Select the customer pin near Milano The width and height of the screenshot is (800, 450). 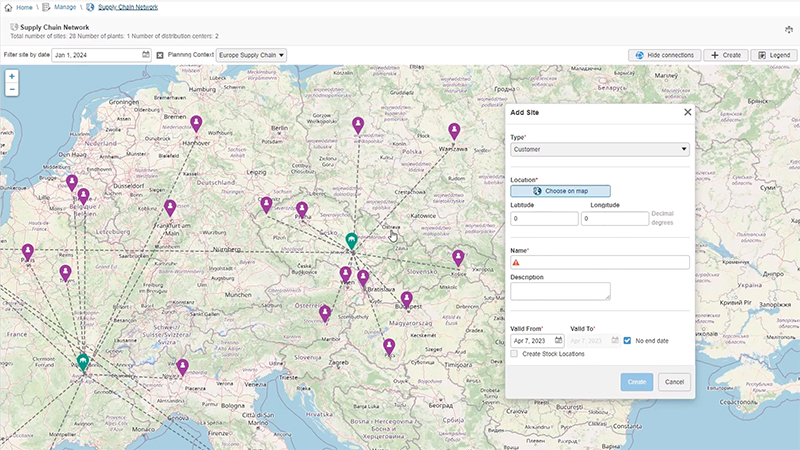[x=182, y=367]
